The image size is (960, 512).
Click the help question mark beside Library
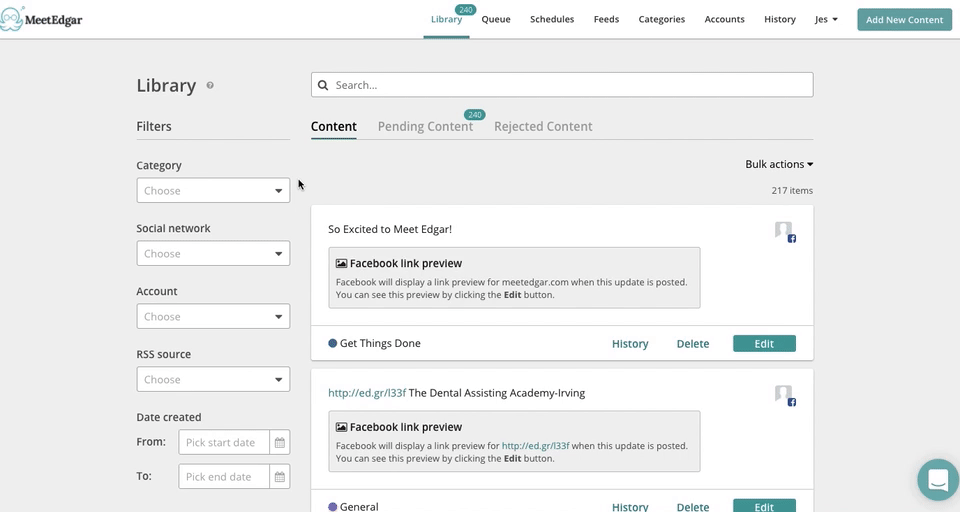click(x=210, y=86)
